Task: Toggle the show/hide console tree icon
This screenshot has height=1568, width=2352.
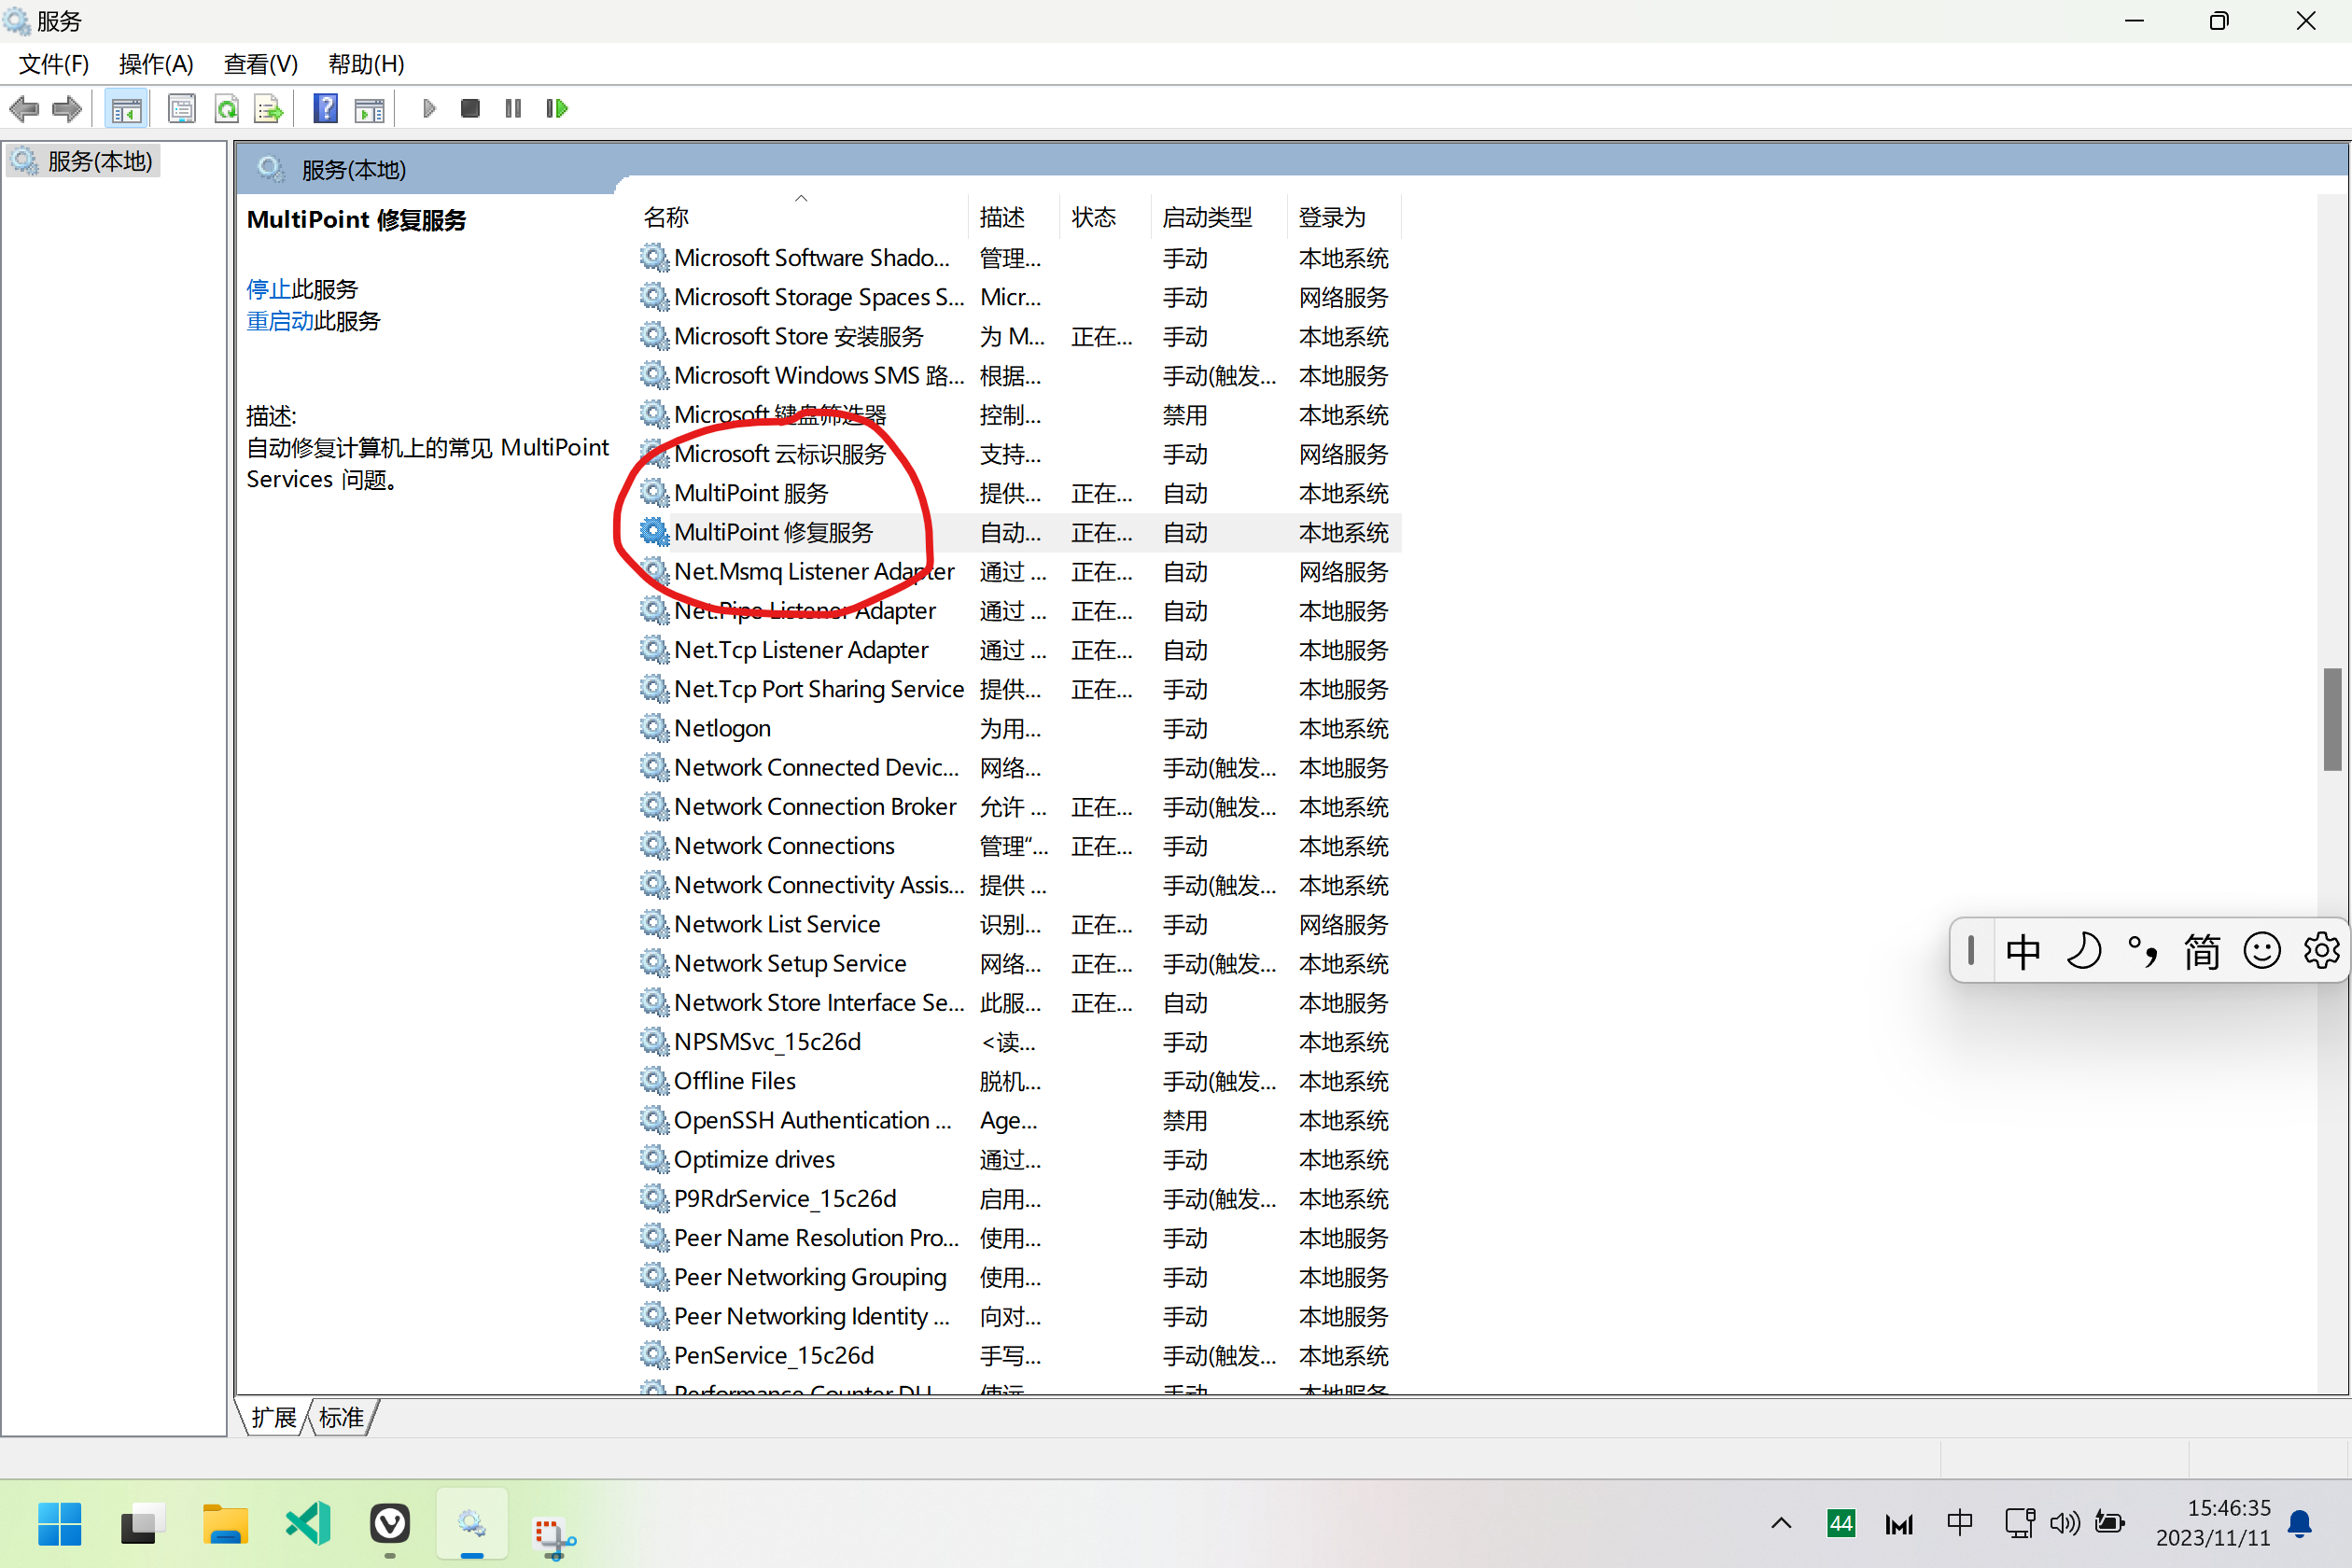Action: tap(126, 108)
